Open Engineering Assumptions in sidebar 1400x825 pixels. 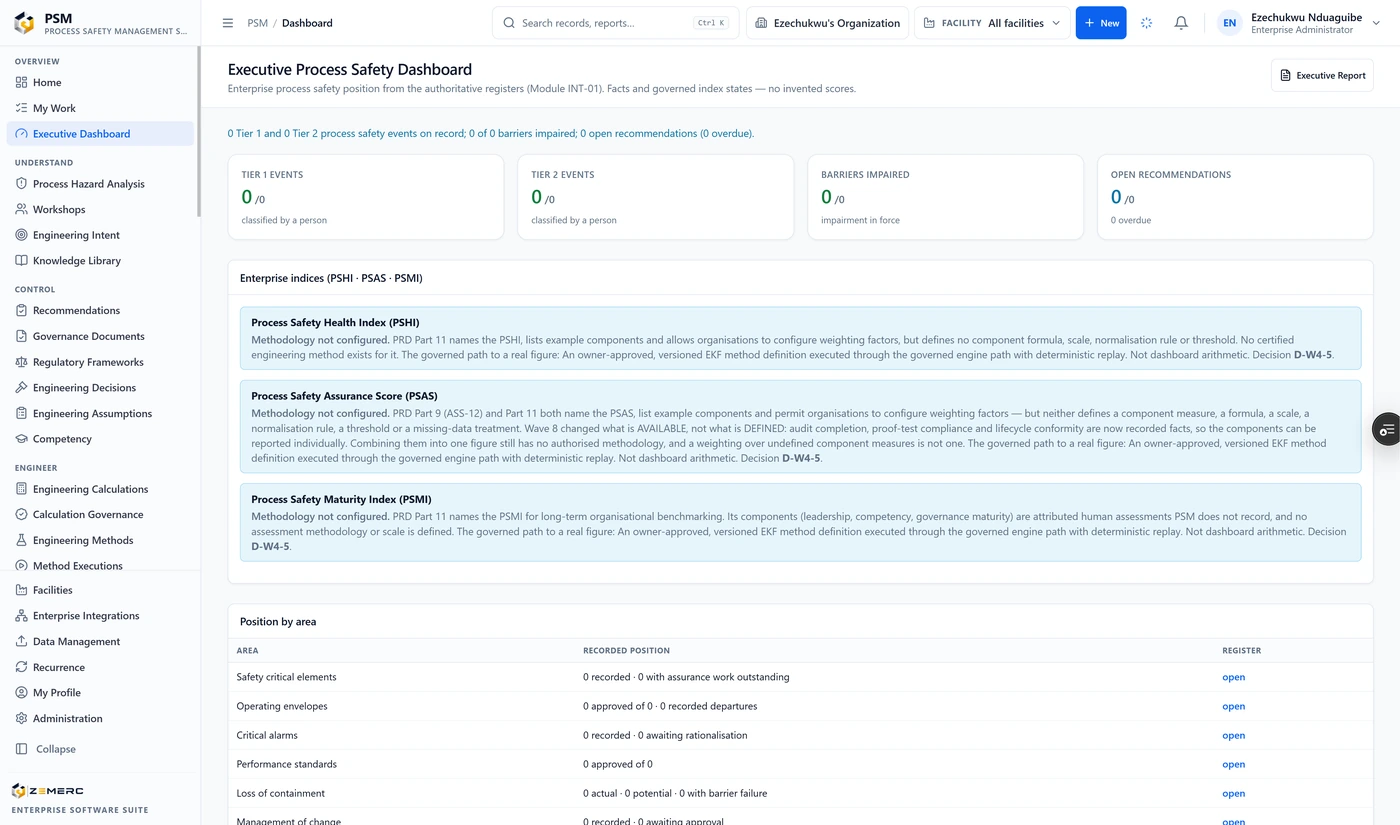pos(100,413)
